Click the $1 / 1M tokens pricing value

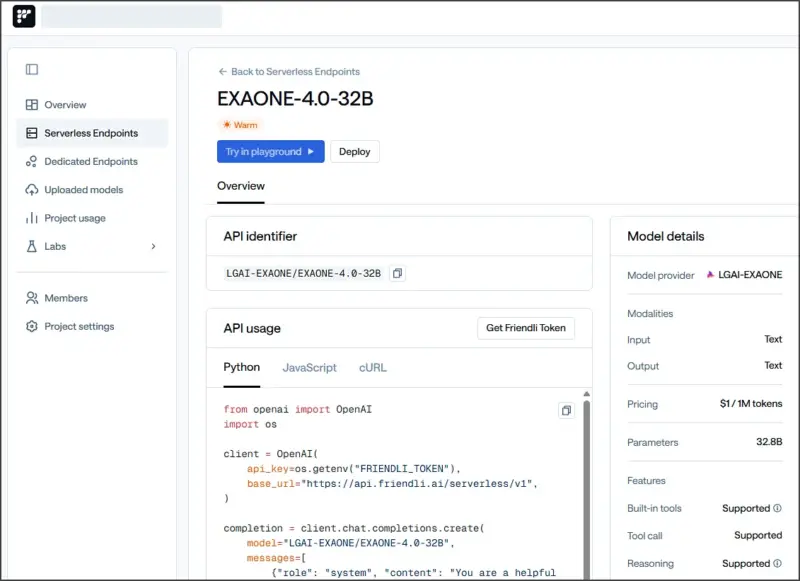pos(751,403)
